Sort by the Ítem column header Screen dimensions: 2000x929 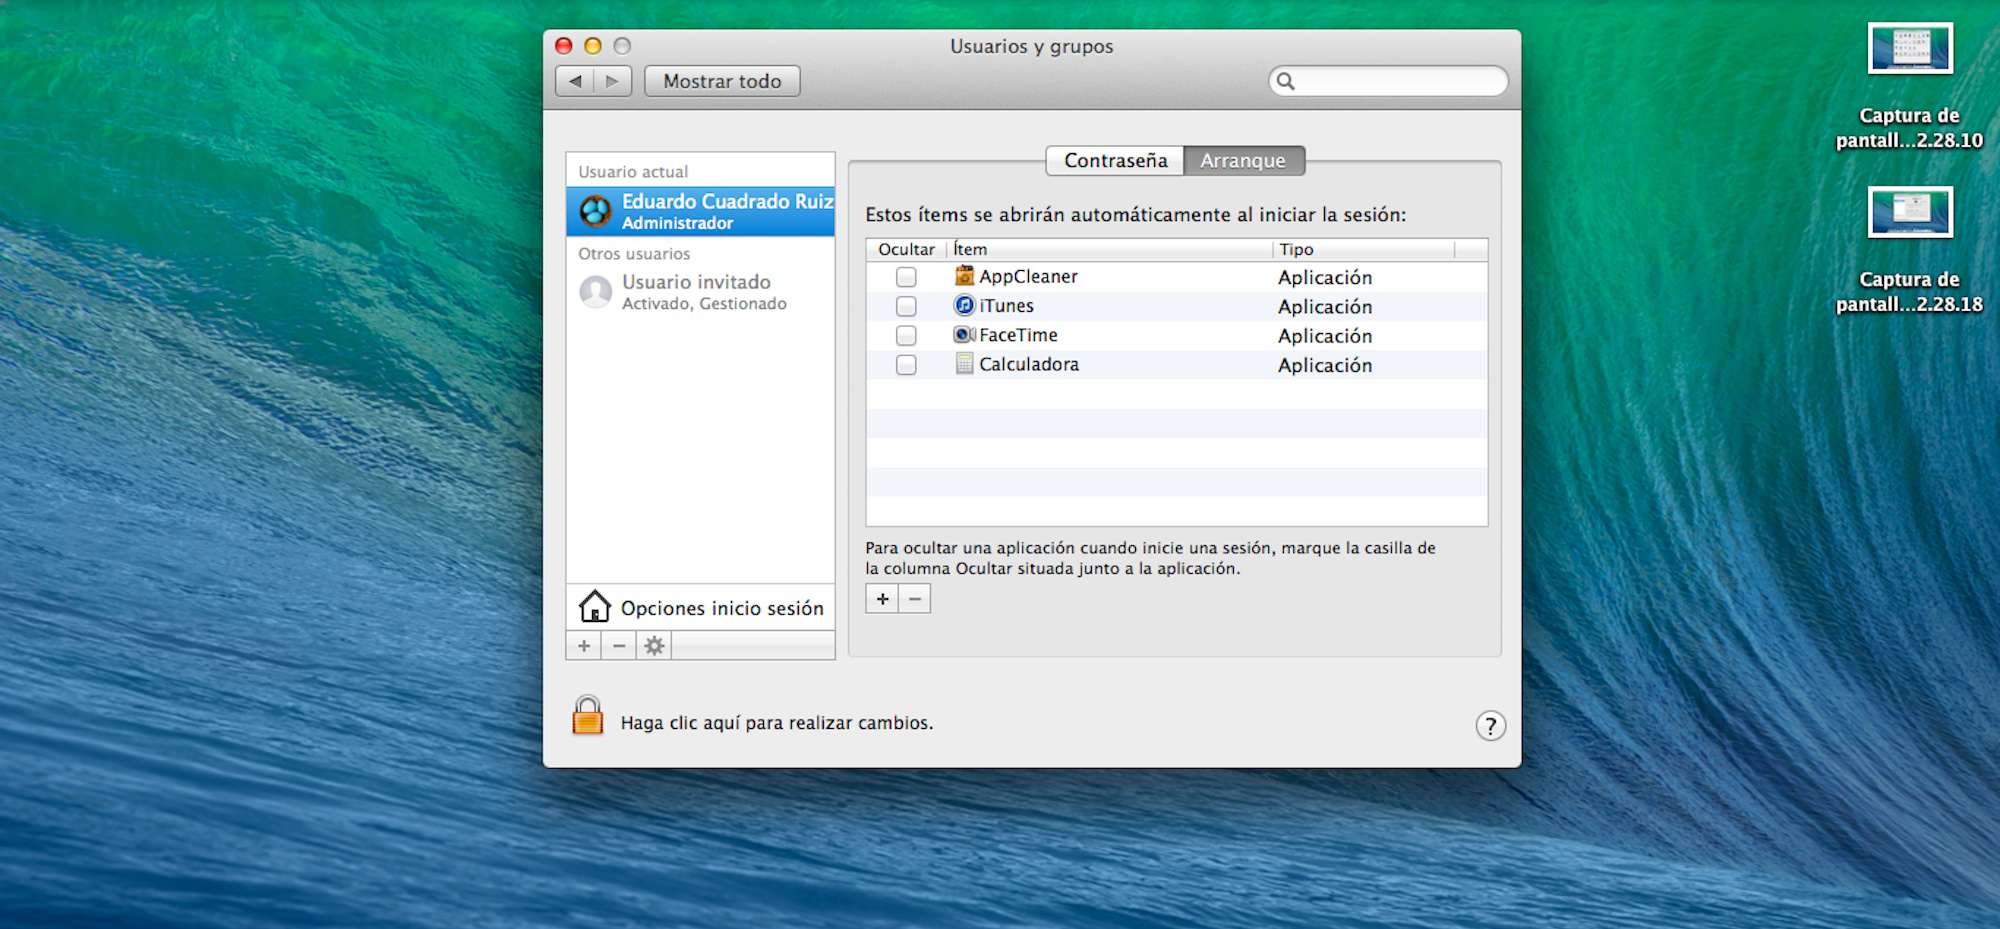click(1109, 249)
